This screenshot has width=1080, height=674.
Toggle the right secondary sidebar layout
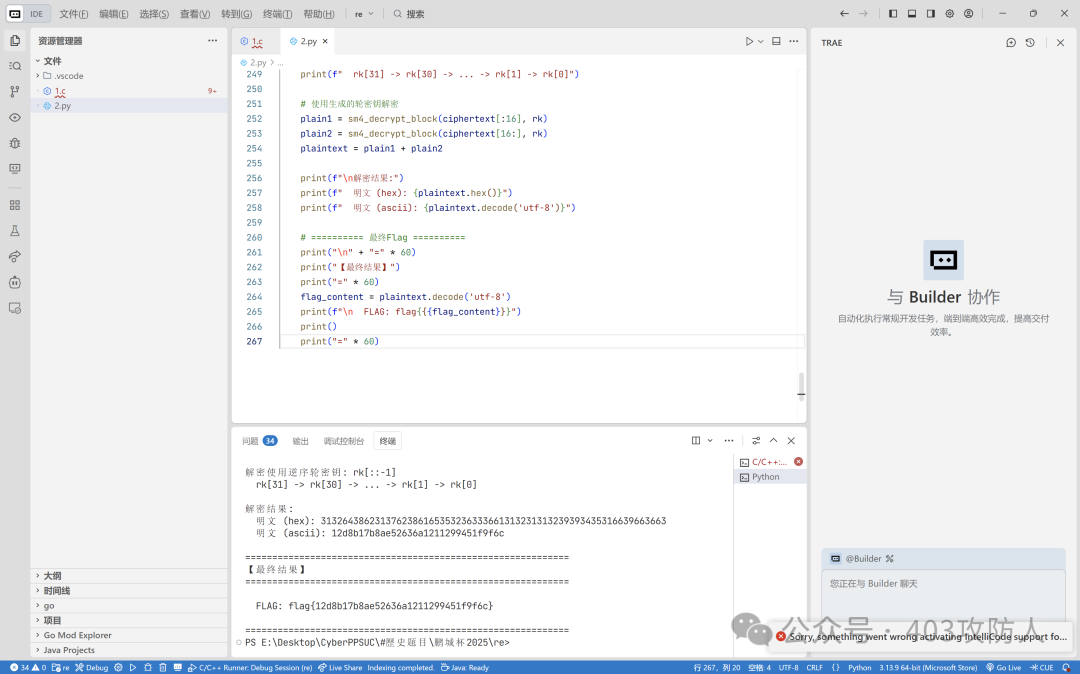point(930,14)
